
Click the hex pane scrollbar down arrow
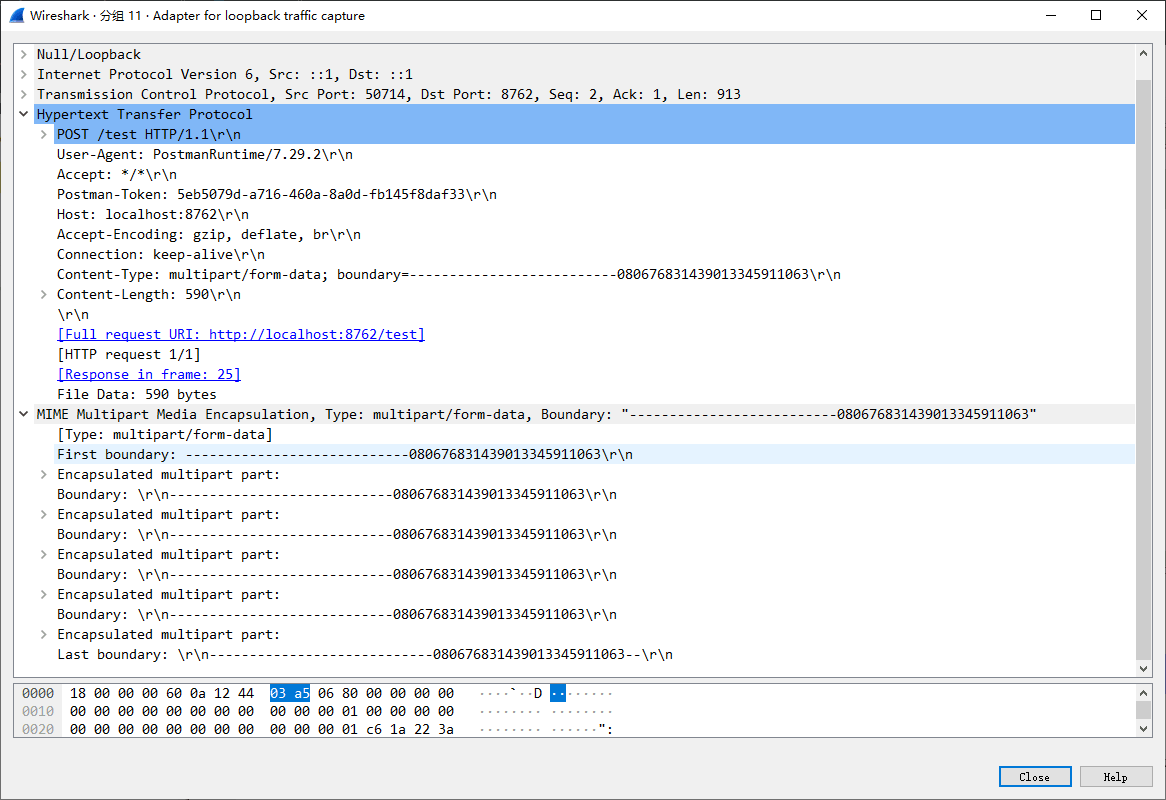(1144, 729)
